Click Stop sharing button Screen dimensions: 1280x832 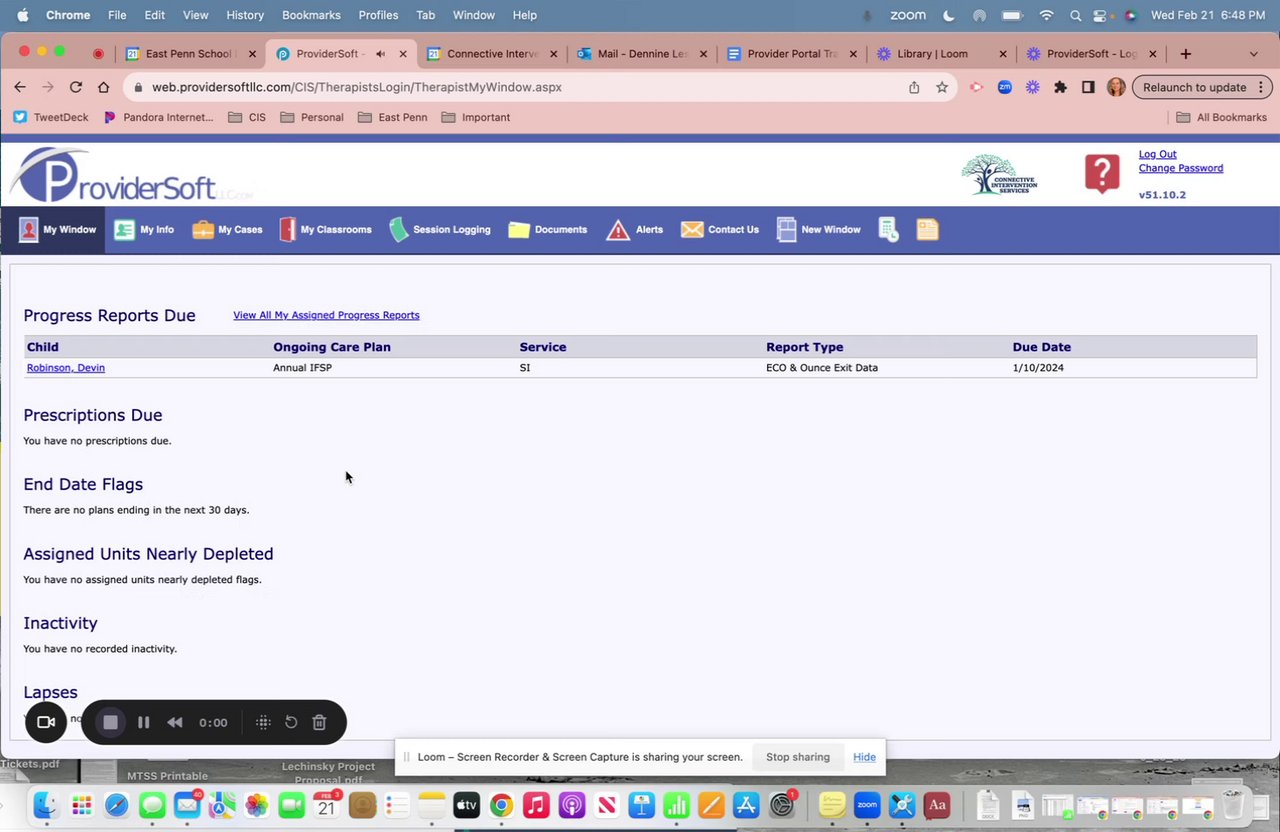797,757
